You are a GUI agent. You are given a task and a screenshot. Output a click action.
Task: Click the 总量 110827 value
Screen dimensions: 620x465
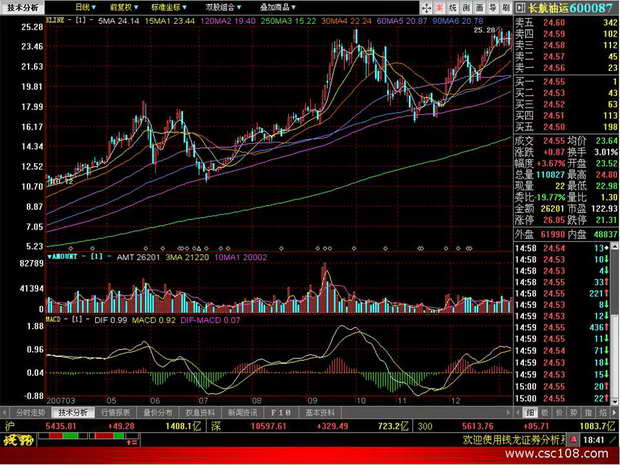pyautogui.click(x=550, y=174)
